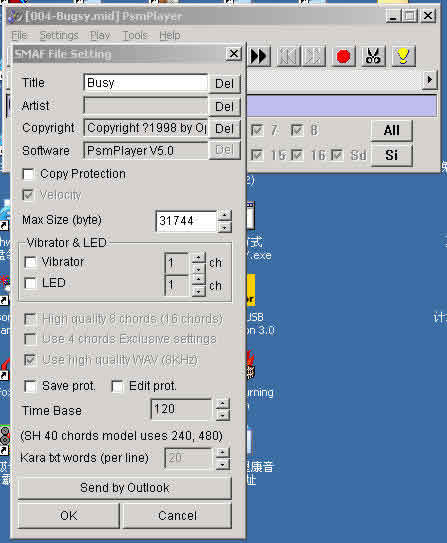447x543 pixels.
Task: Check the Save prot. option
Action: click(x=30, y=386)
